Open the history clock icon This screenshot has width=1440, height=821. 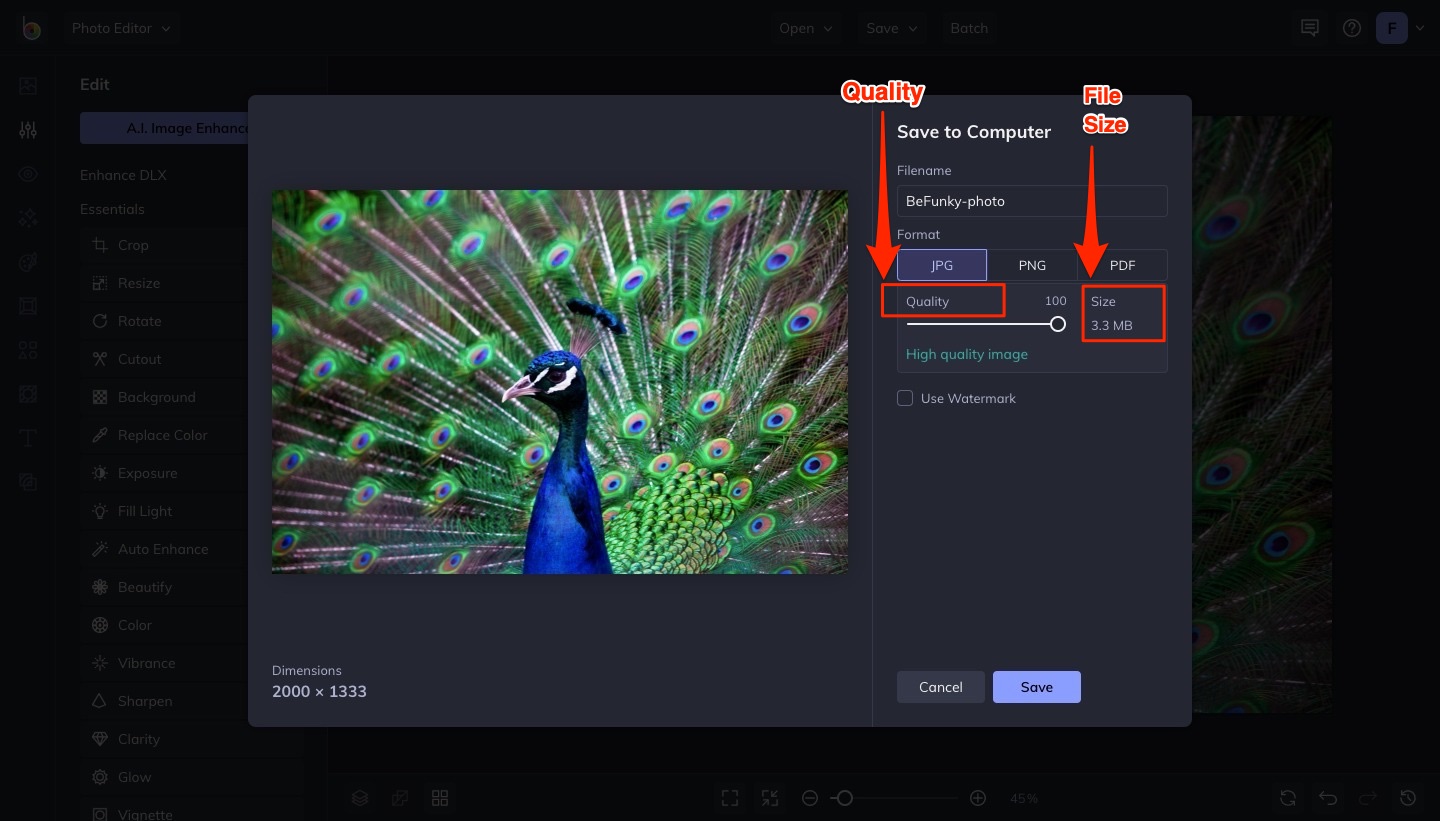(x=1408, y=798)
